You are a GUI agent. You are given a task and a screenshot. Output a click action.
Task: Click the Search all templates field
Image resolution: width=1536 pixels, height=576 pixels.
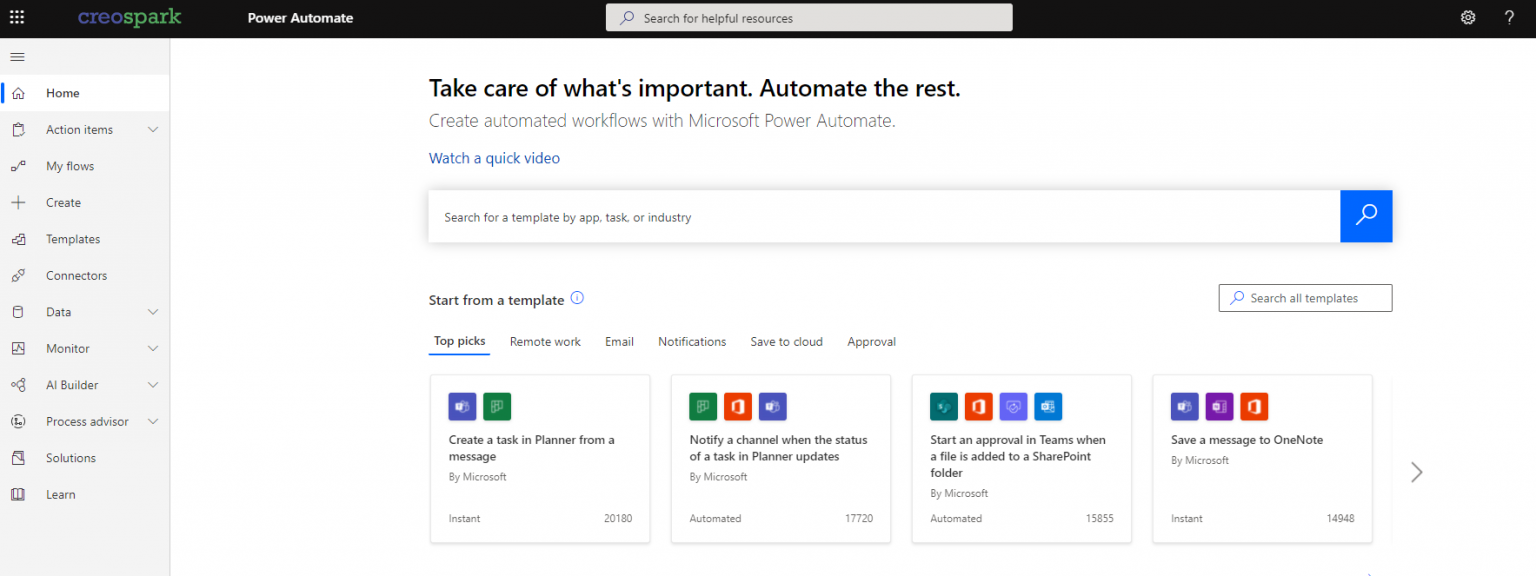[x=1305, y=297]
